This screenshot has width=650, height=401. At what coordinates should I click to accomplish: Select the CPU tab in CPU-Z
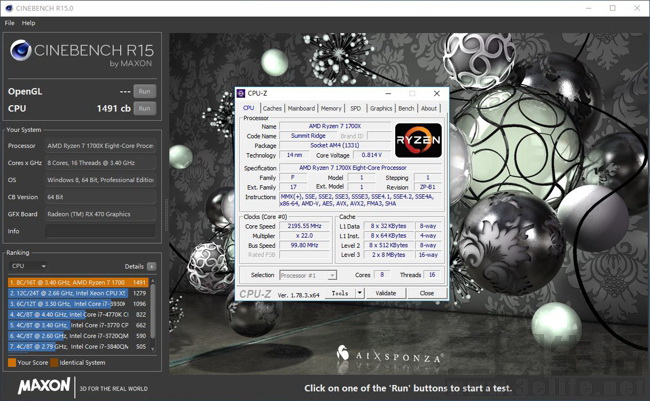pyautogui.click(x=249, y=108)
